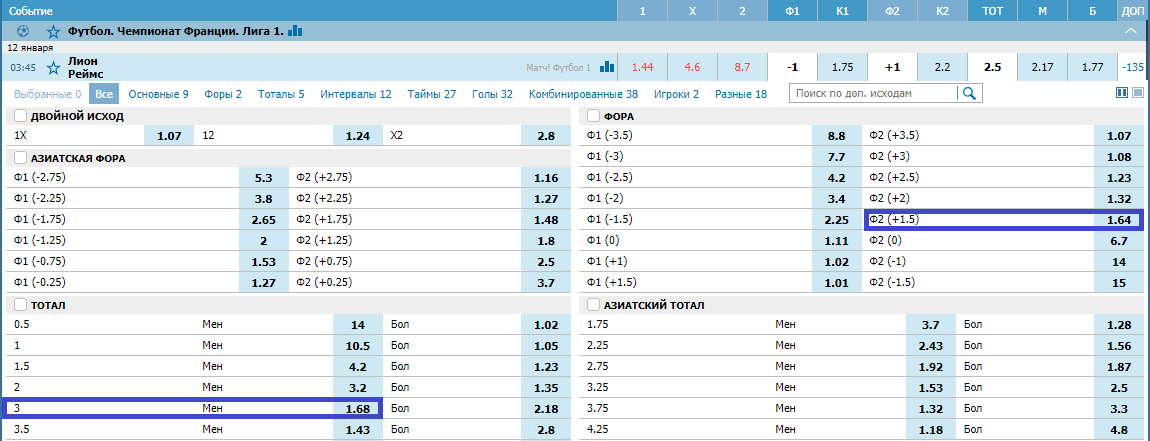Select 1X double chance odds 1.07
Image resolution: width=1150 pixels, height=441 pixels.
coord(169,136)
